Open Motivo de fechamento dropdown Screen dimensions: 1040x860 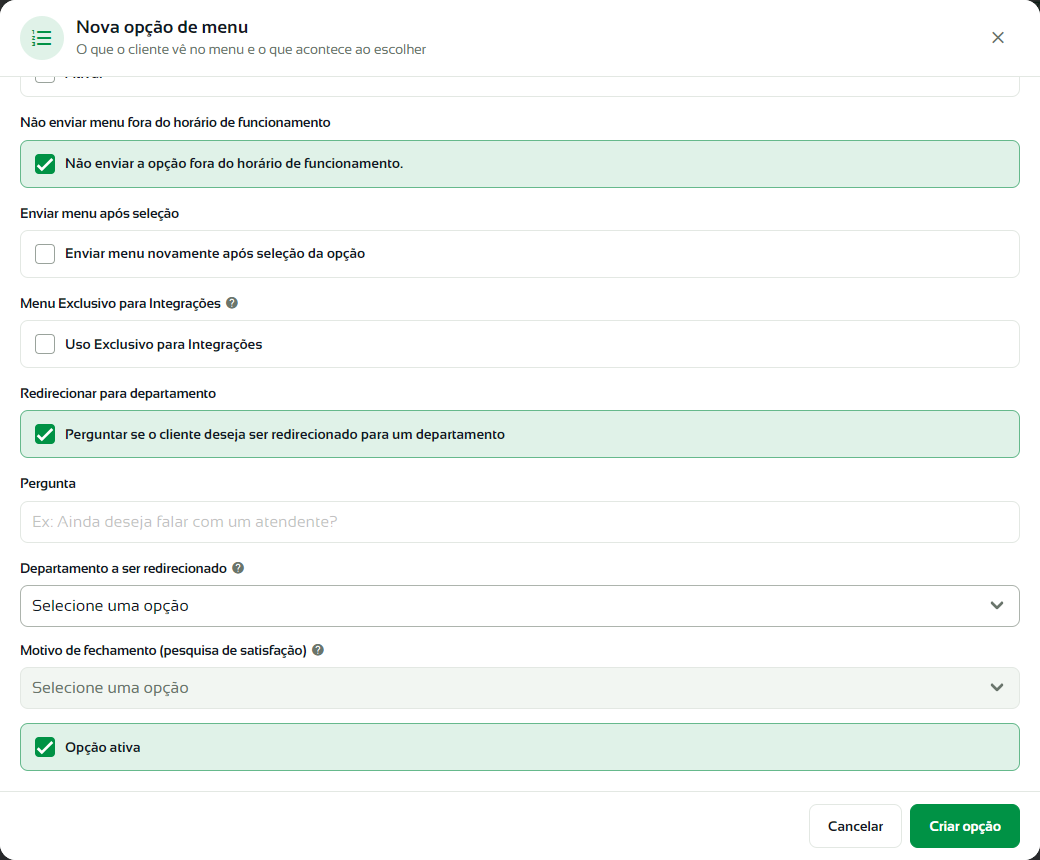coord(519,688)
